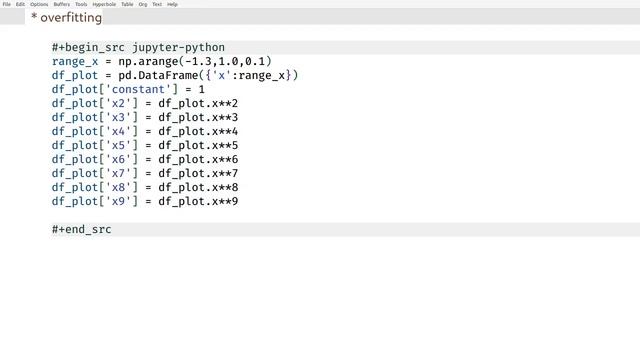This screenshot has width=640, height=360.
Task: Open the Buffers menu
Action: 62,4
